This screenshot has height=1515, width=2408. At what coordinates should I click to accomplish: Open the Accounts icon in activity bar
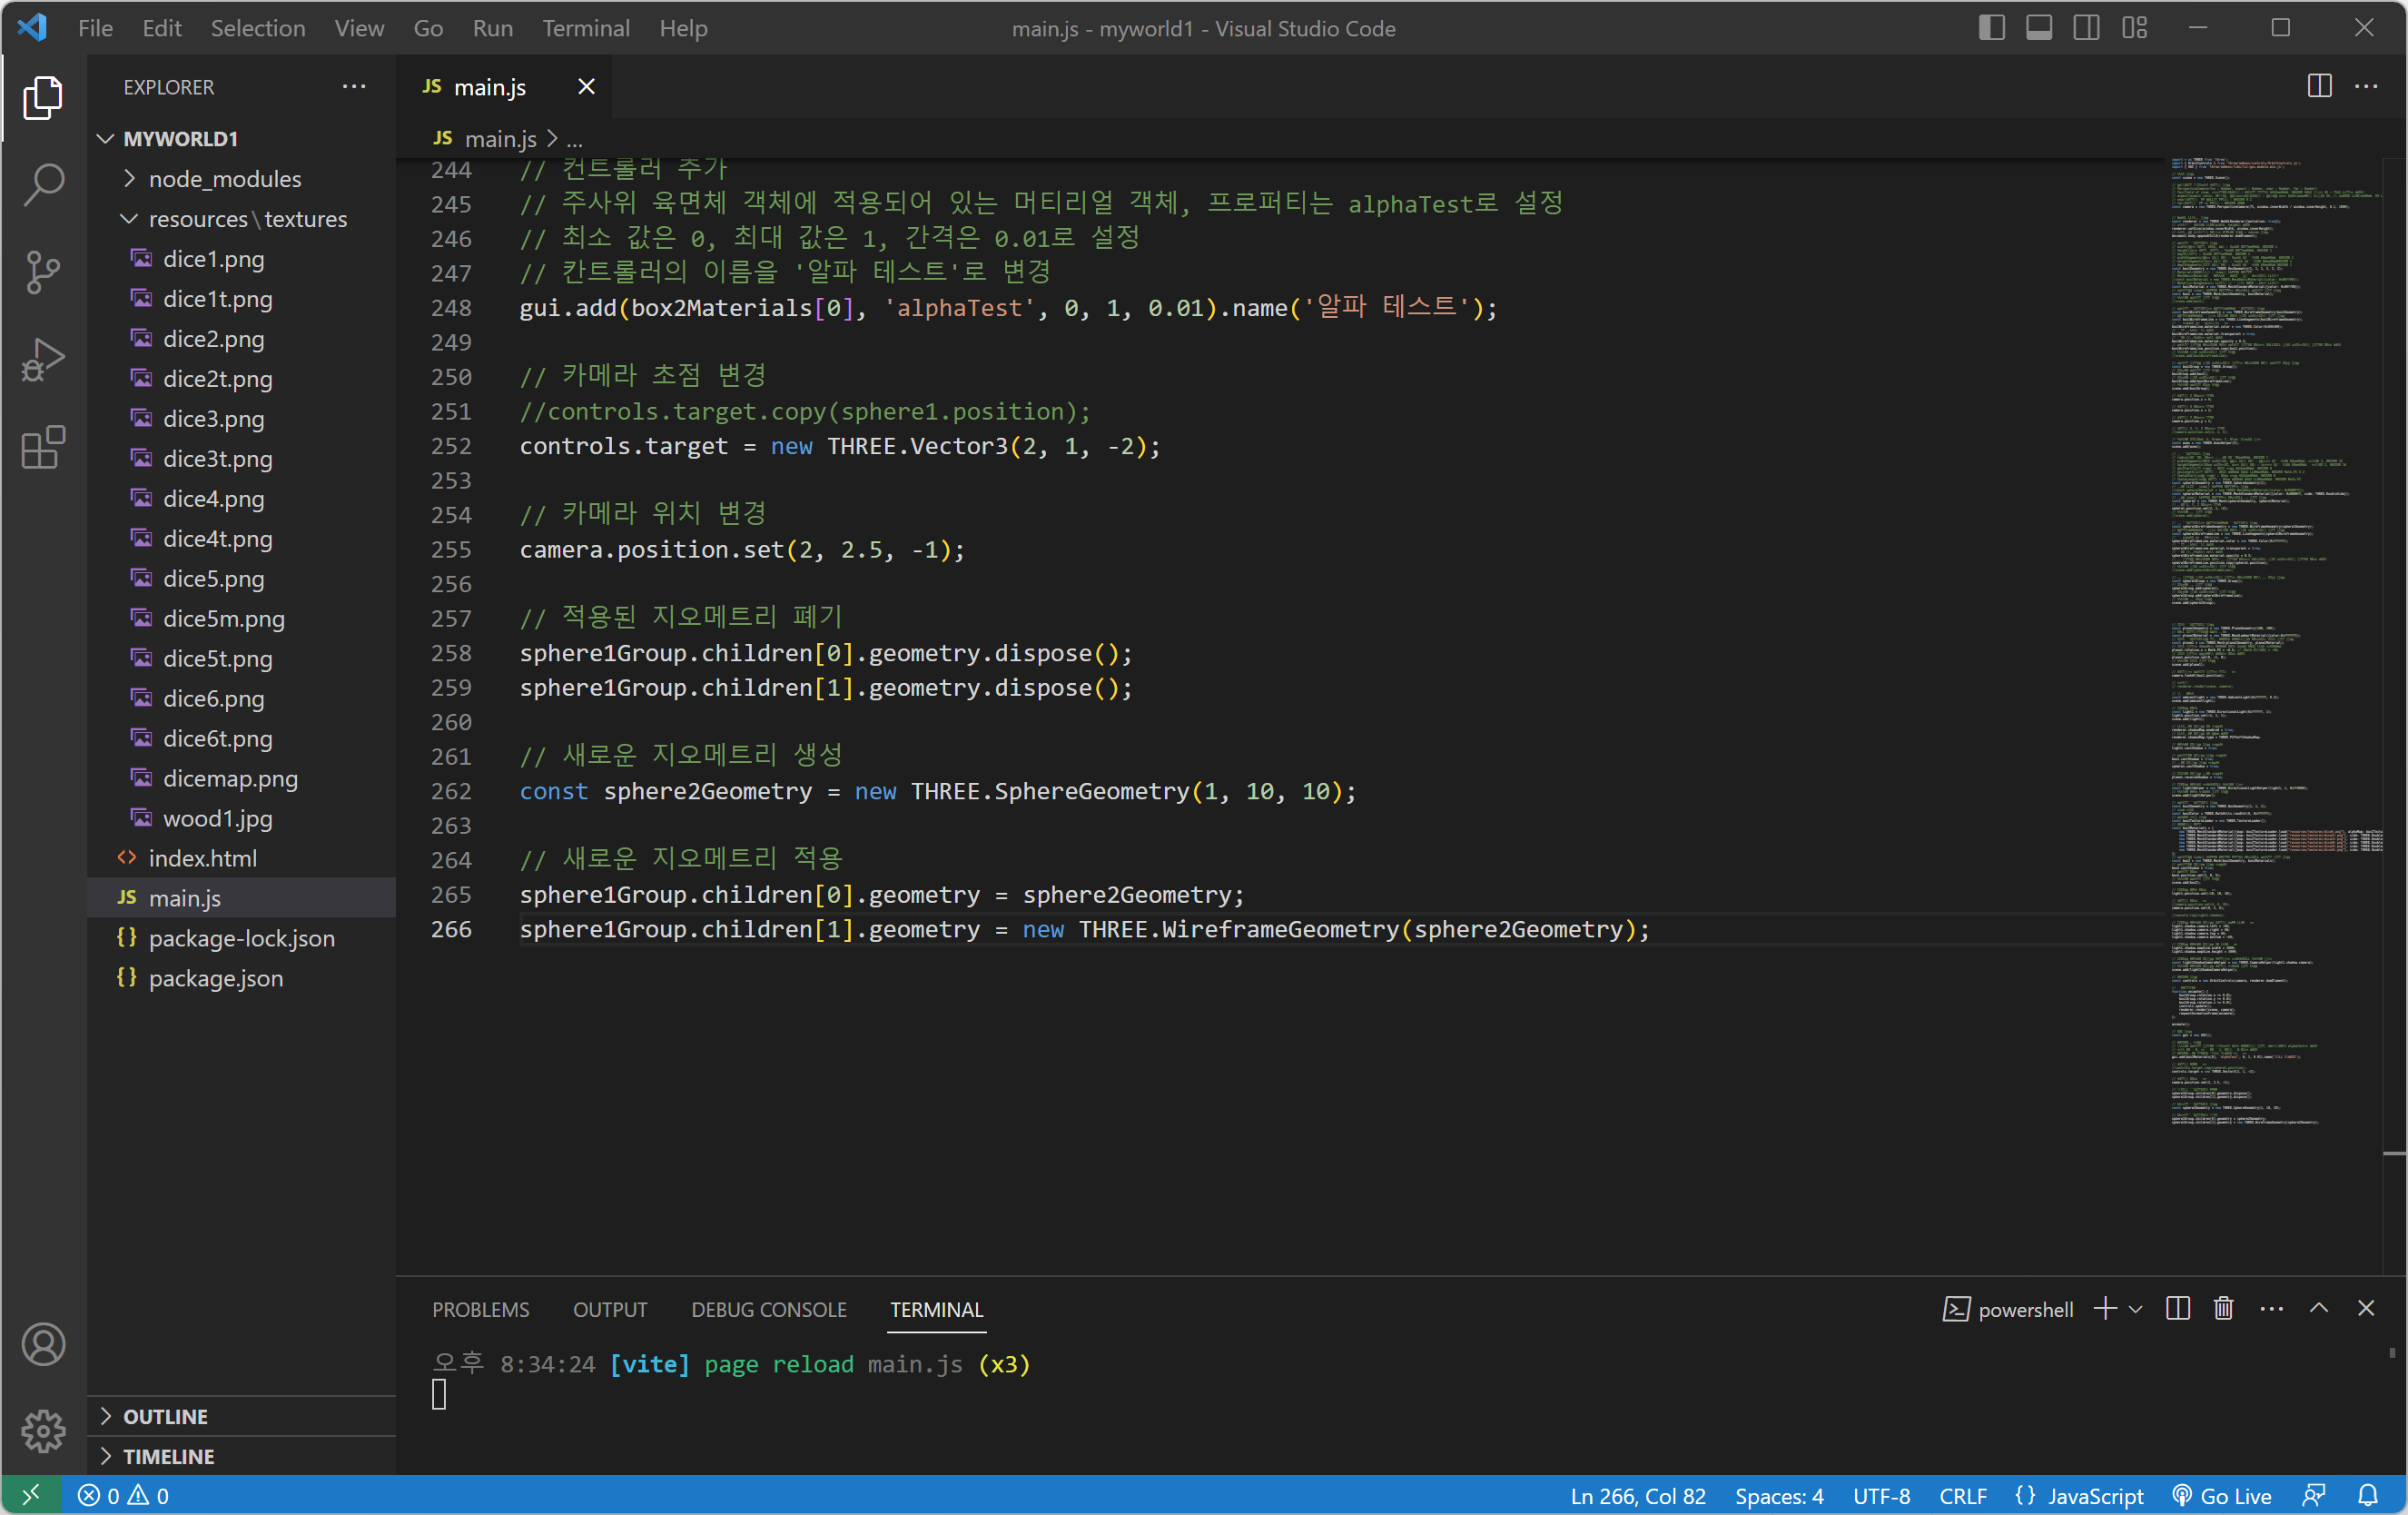pos(43,1343)
